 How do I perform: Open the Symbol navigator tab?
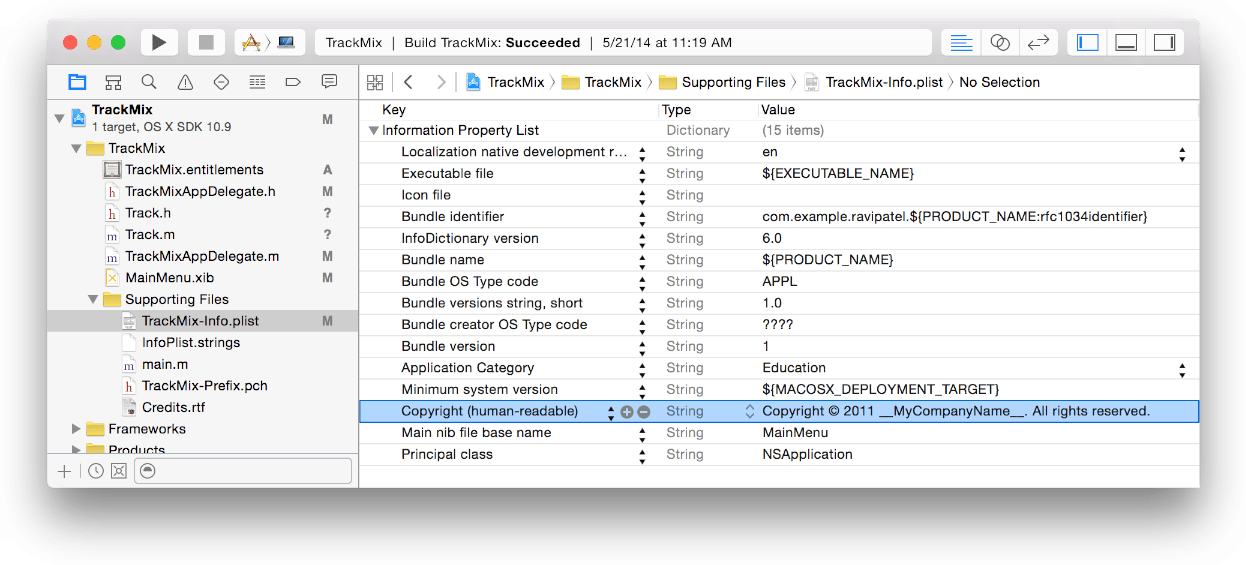point(113,82)
